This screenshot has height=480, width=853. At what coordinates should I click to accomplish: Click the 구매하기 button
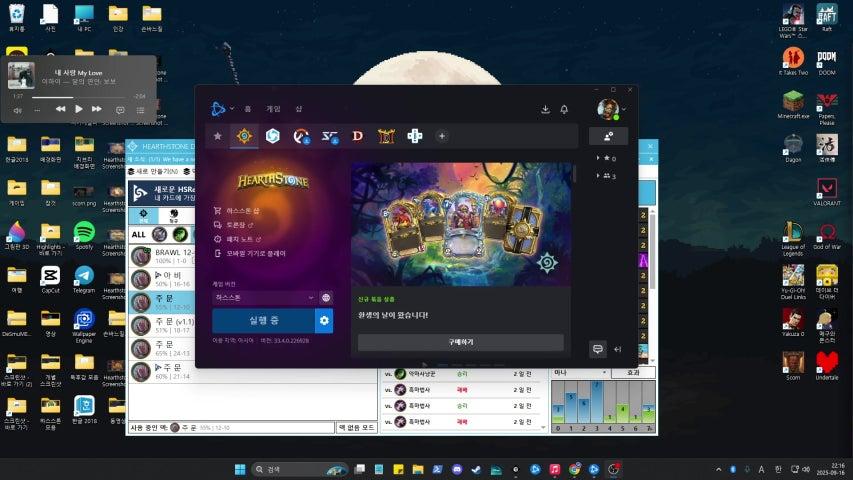[461, 342]
